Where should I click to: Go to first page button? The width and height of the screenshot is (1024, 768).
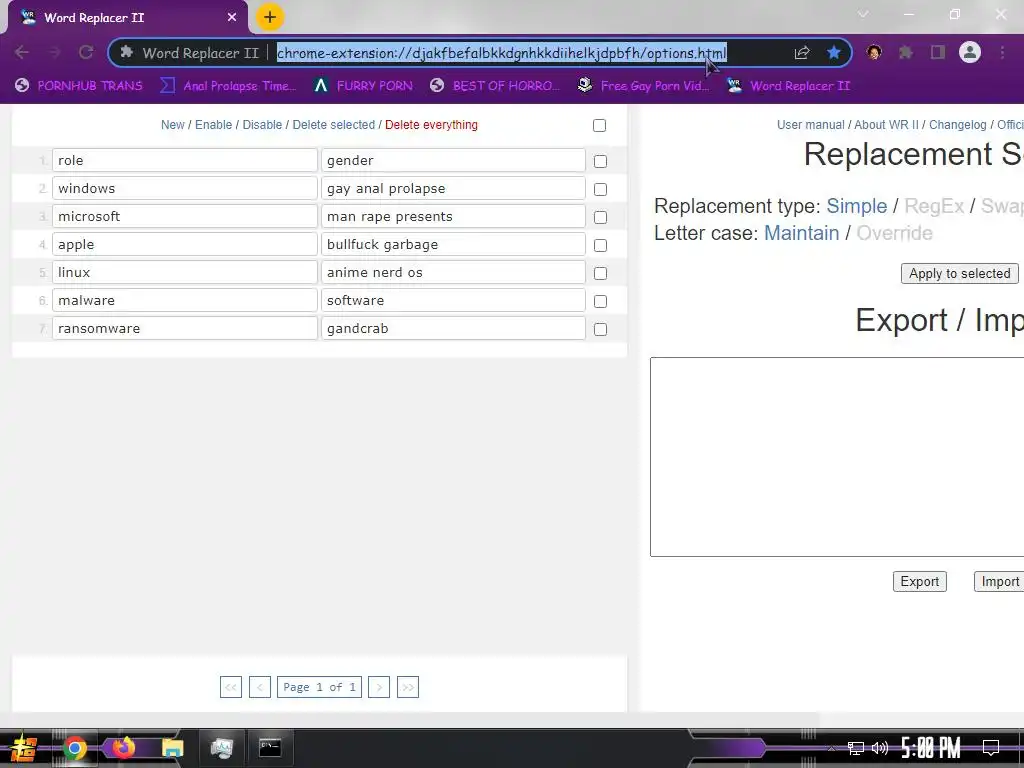[231, 687]
